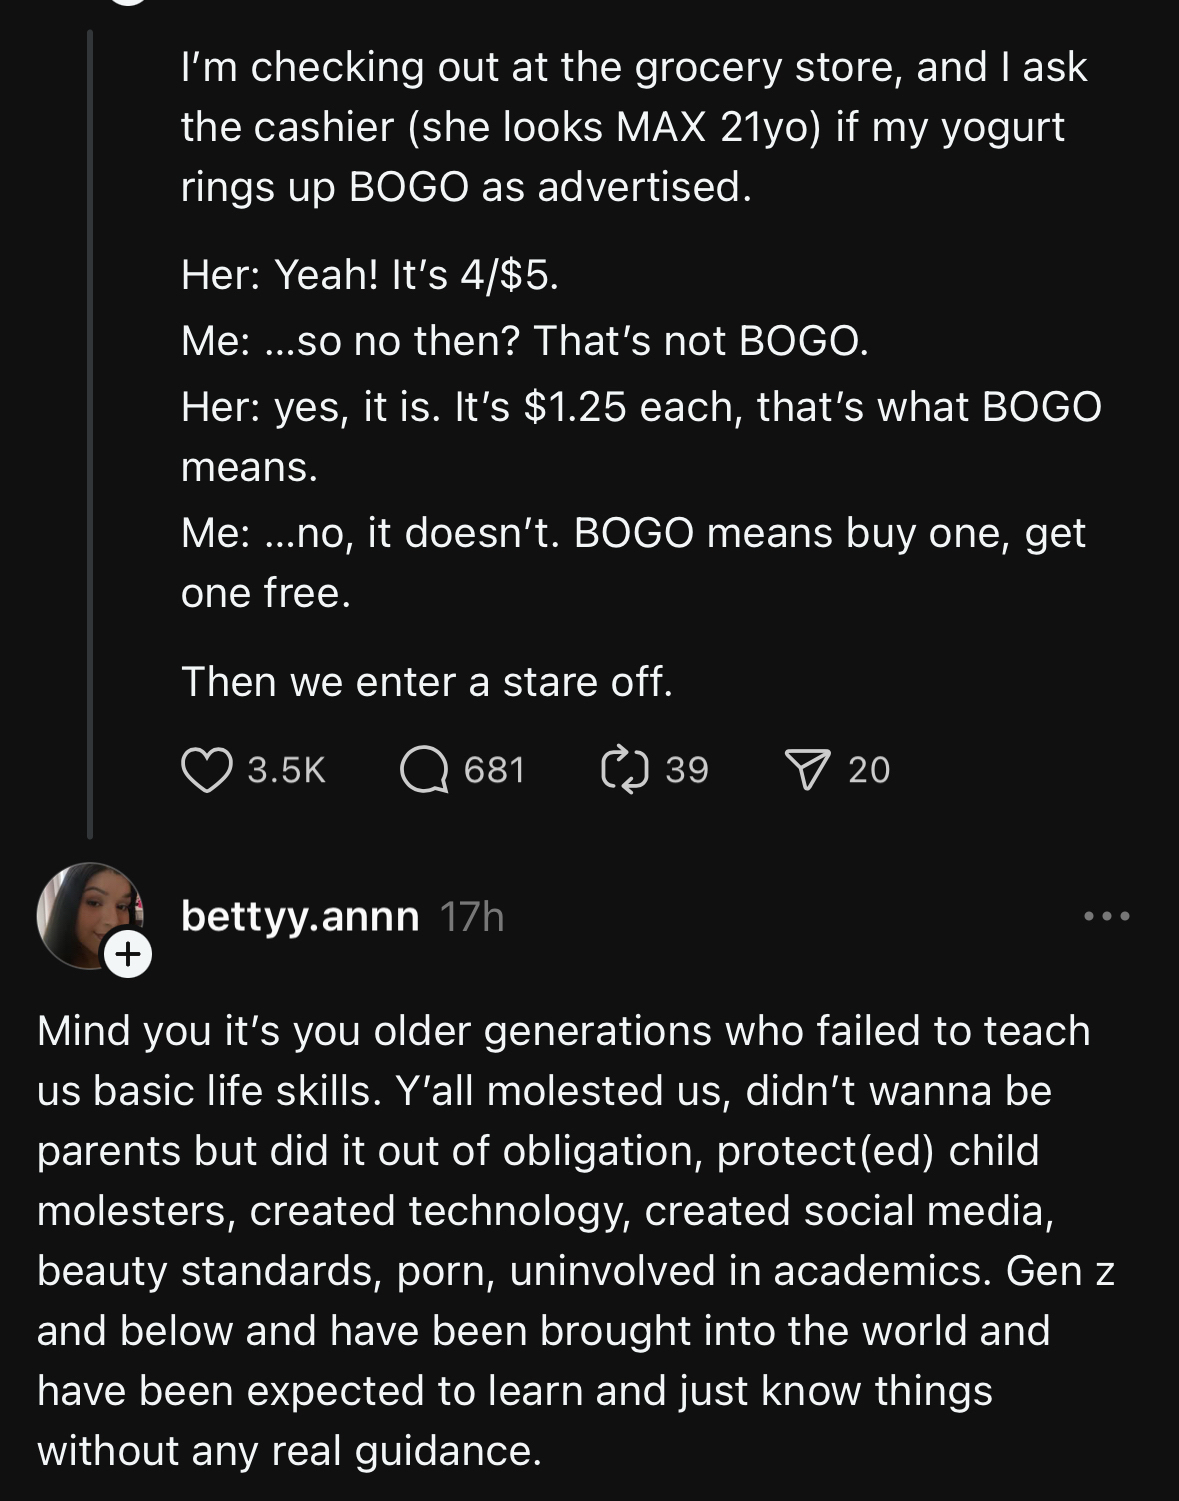
Task: Follow bettyy.annn with the plus badge
Action: coord(127,955)
